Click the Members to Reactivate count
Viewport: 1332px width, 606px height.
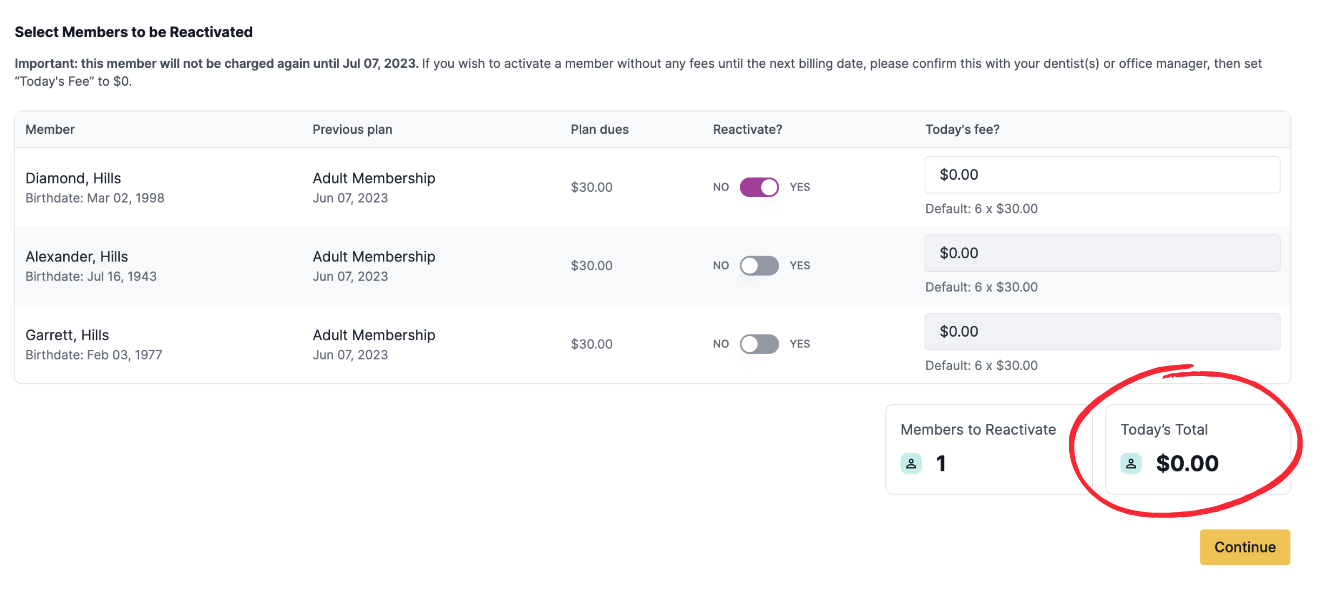pos(941,464)
